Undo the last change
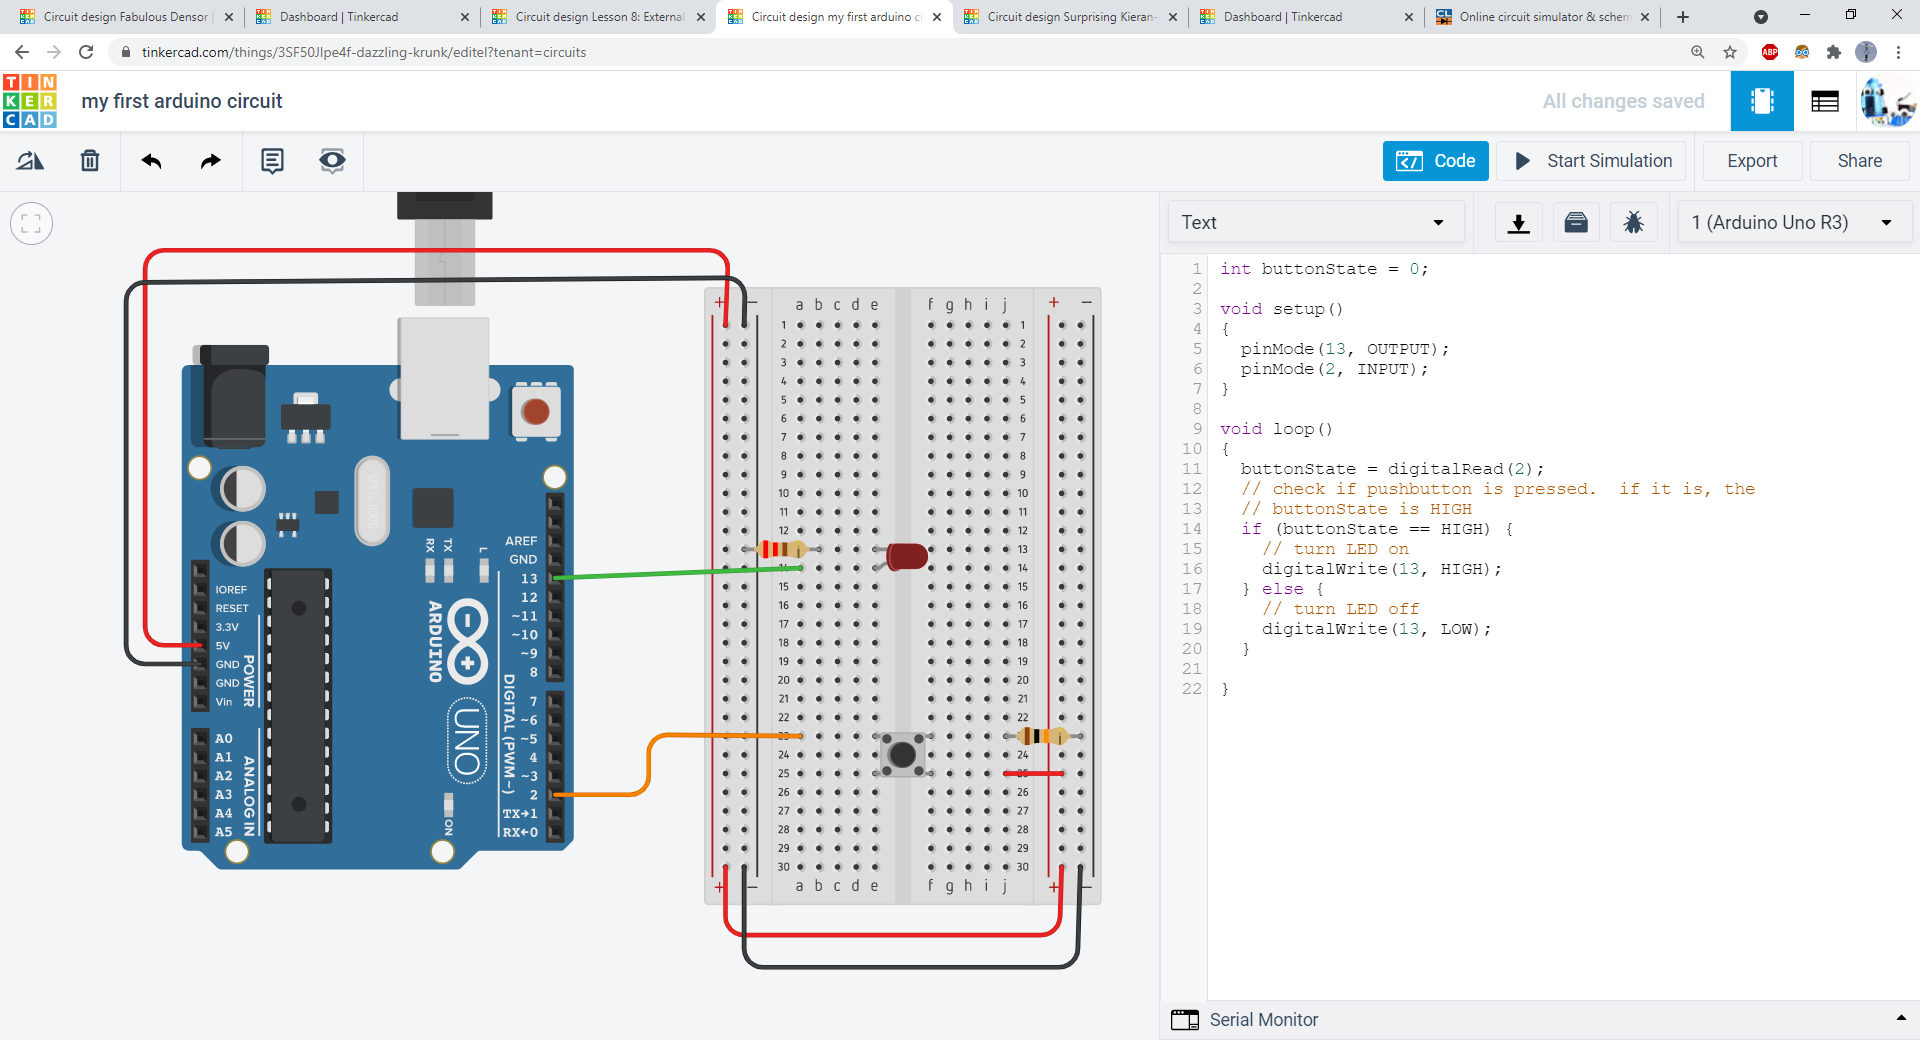Screen dimensions: 1920x1040 coord(151,160)
